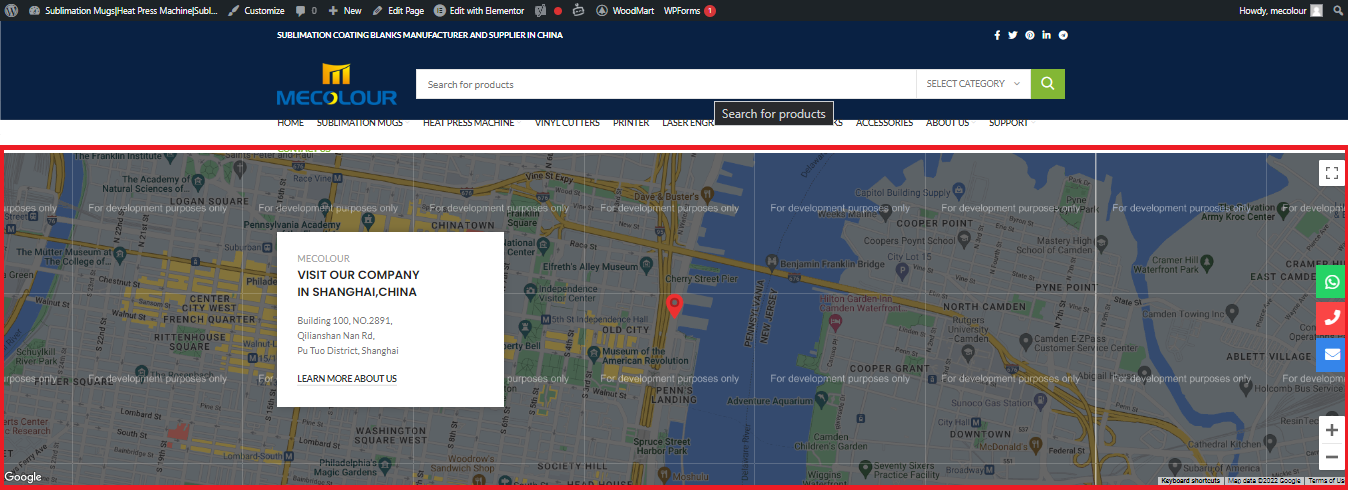
Task: Open About Us menu item
Action: 947,123
